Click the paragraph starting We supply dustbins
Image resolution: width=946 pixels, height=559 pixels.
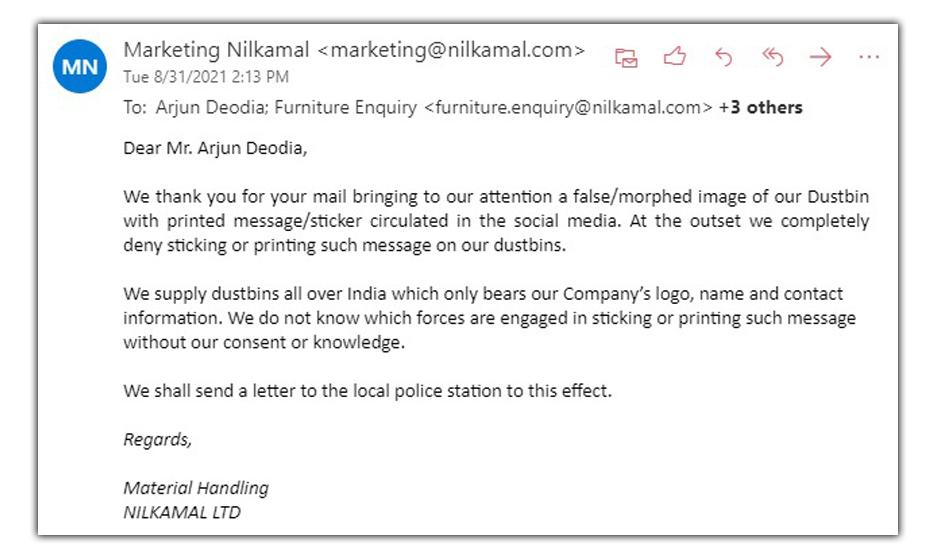pos(489,318)
